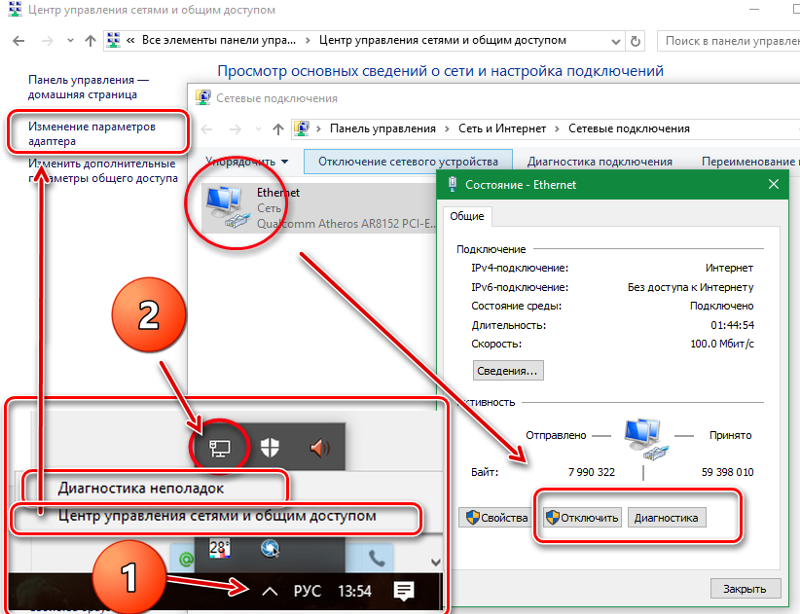800x614 pixels.
Task: Open Ethernet Свойства button
Action: click(496, 518)
